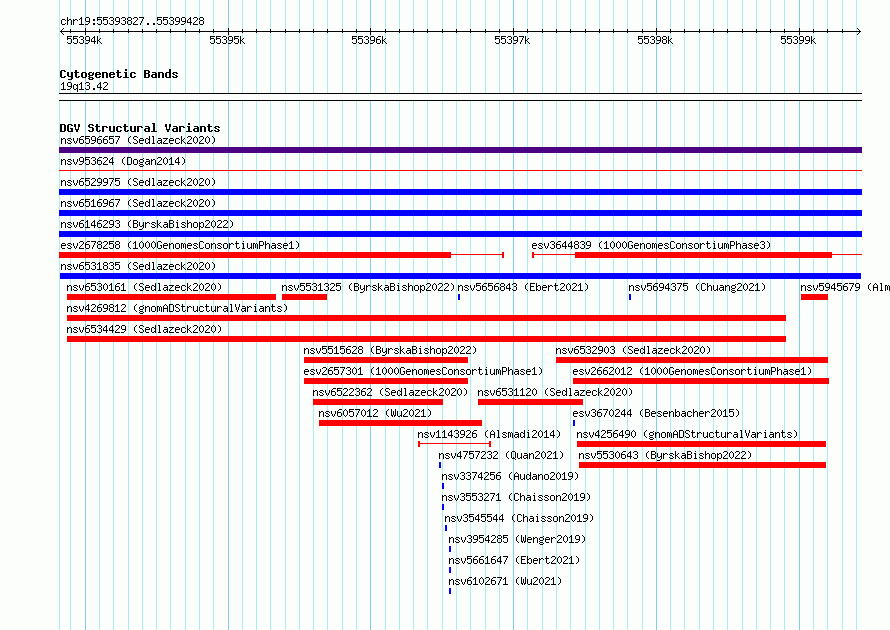Click the nsv6596657 (Sedlazeck2020) label
The image size is (890, 630).
(138, 140)
